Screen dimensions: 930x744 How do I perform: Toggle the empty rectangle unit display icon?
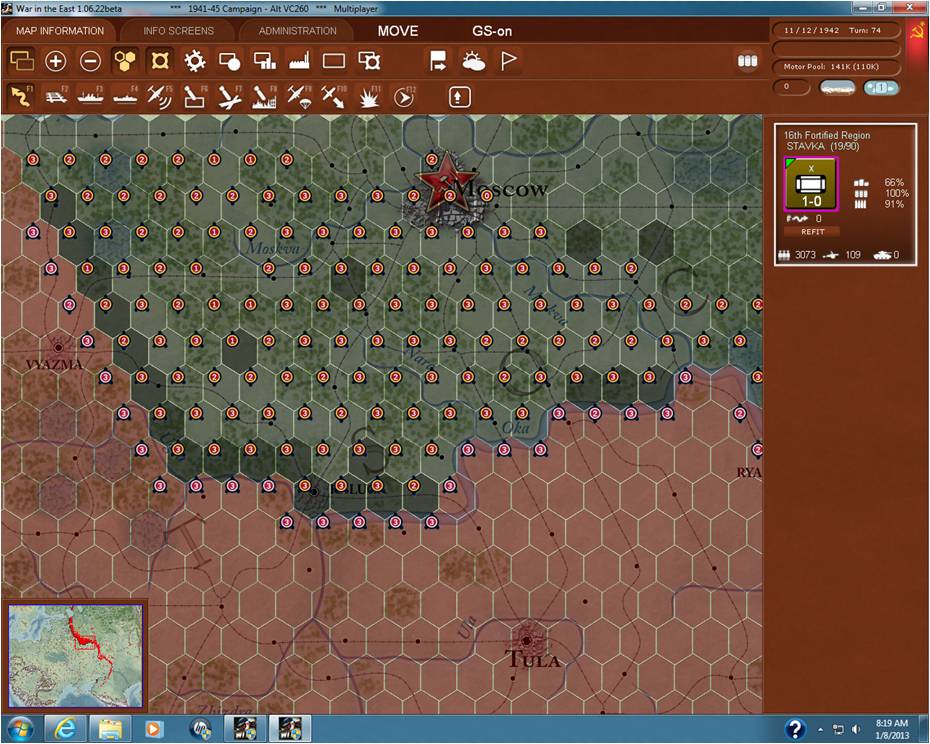pos(334,61)
